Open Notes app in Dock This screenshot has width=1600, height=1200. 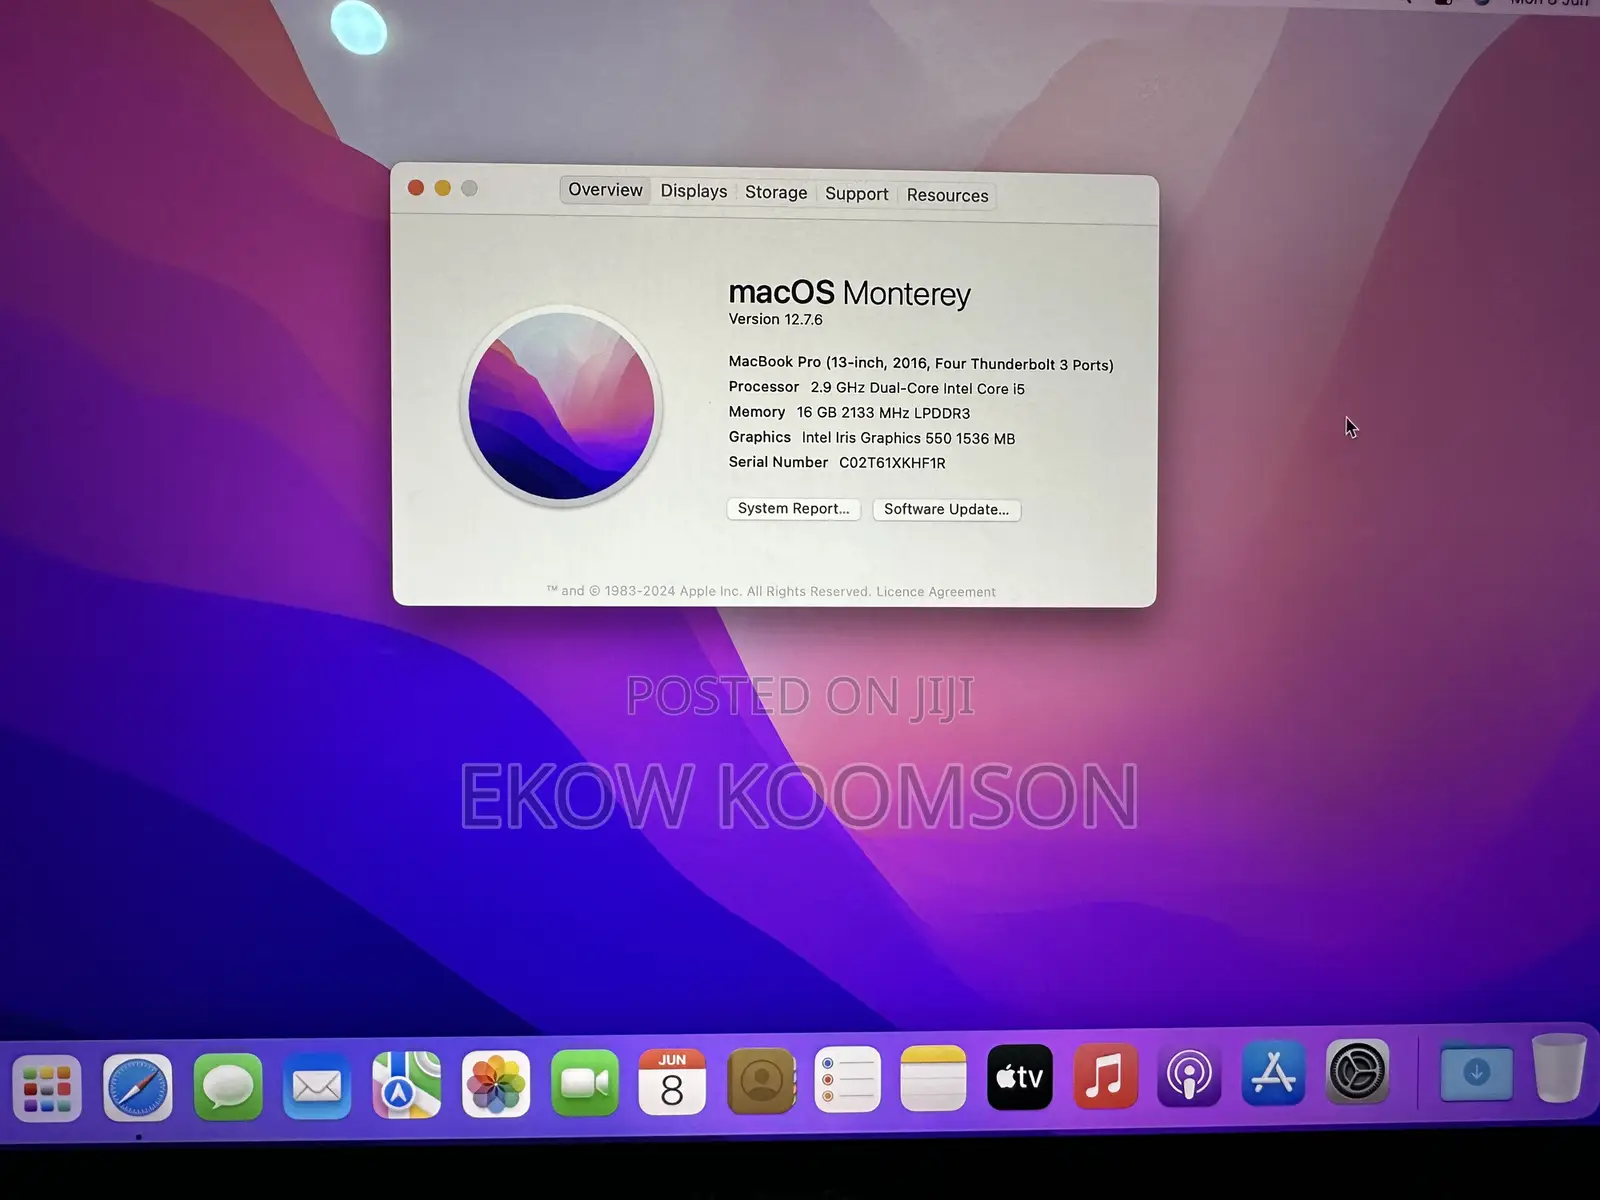tap(934, 1079)
